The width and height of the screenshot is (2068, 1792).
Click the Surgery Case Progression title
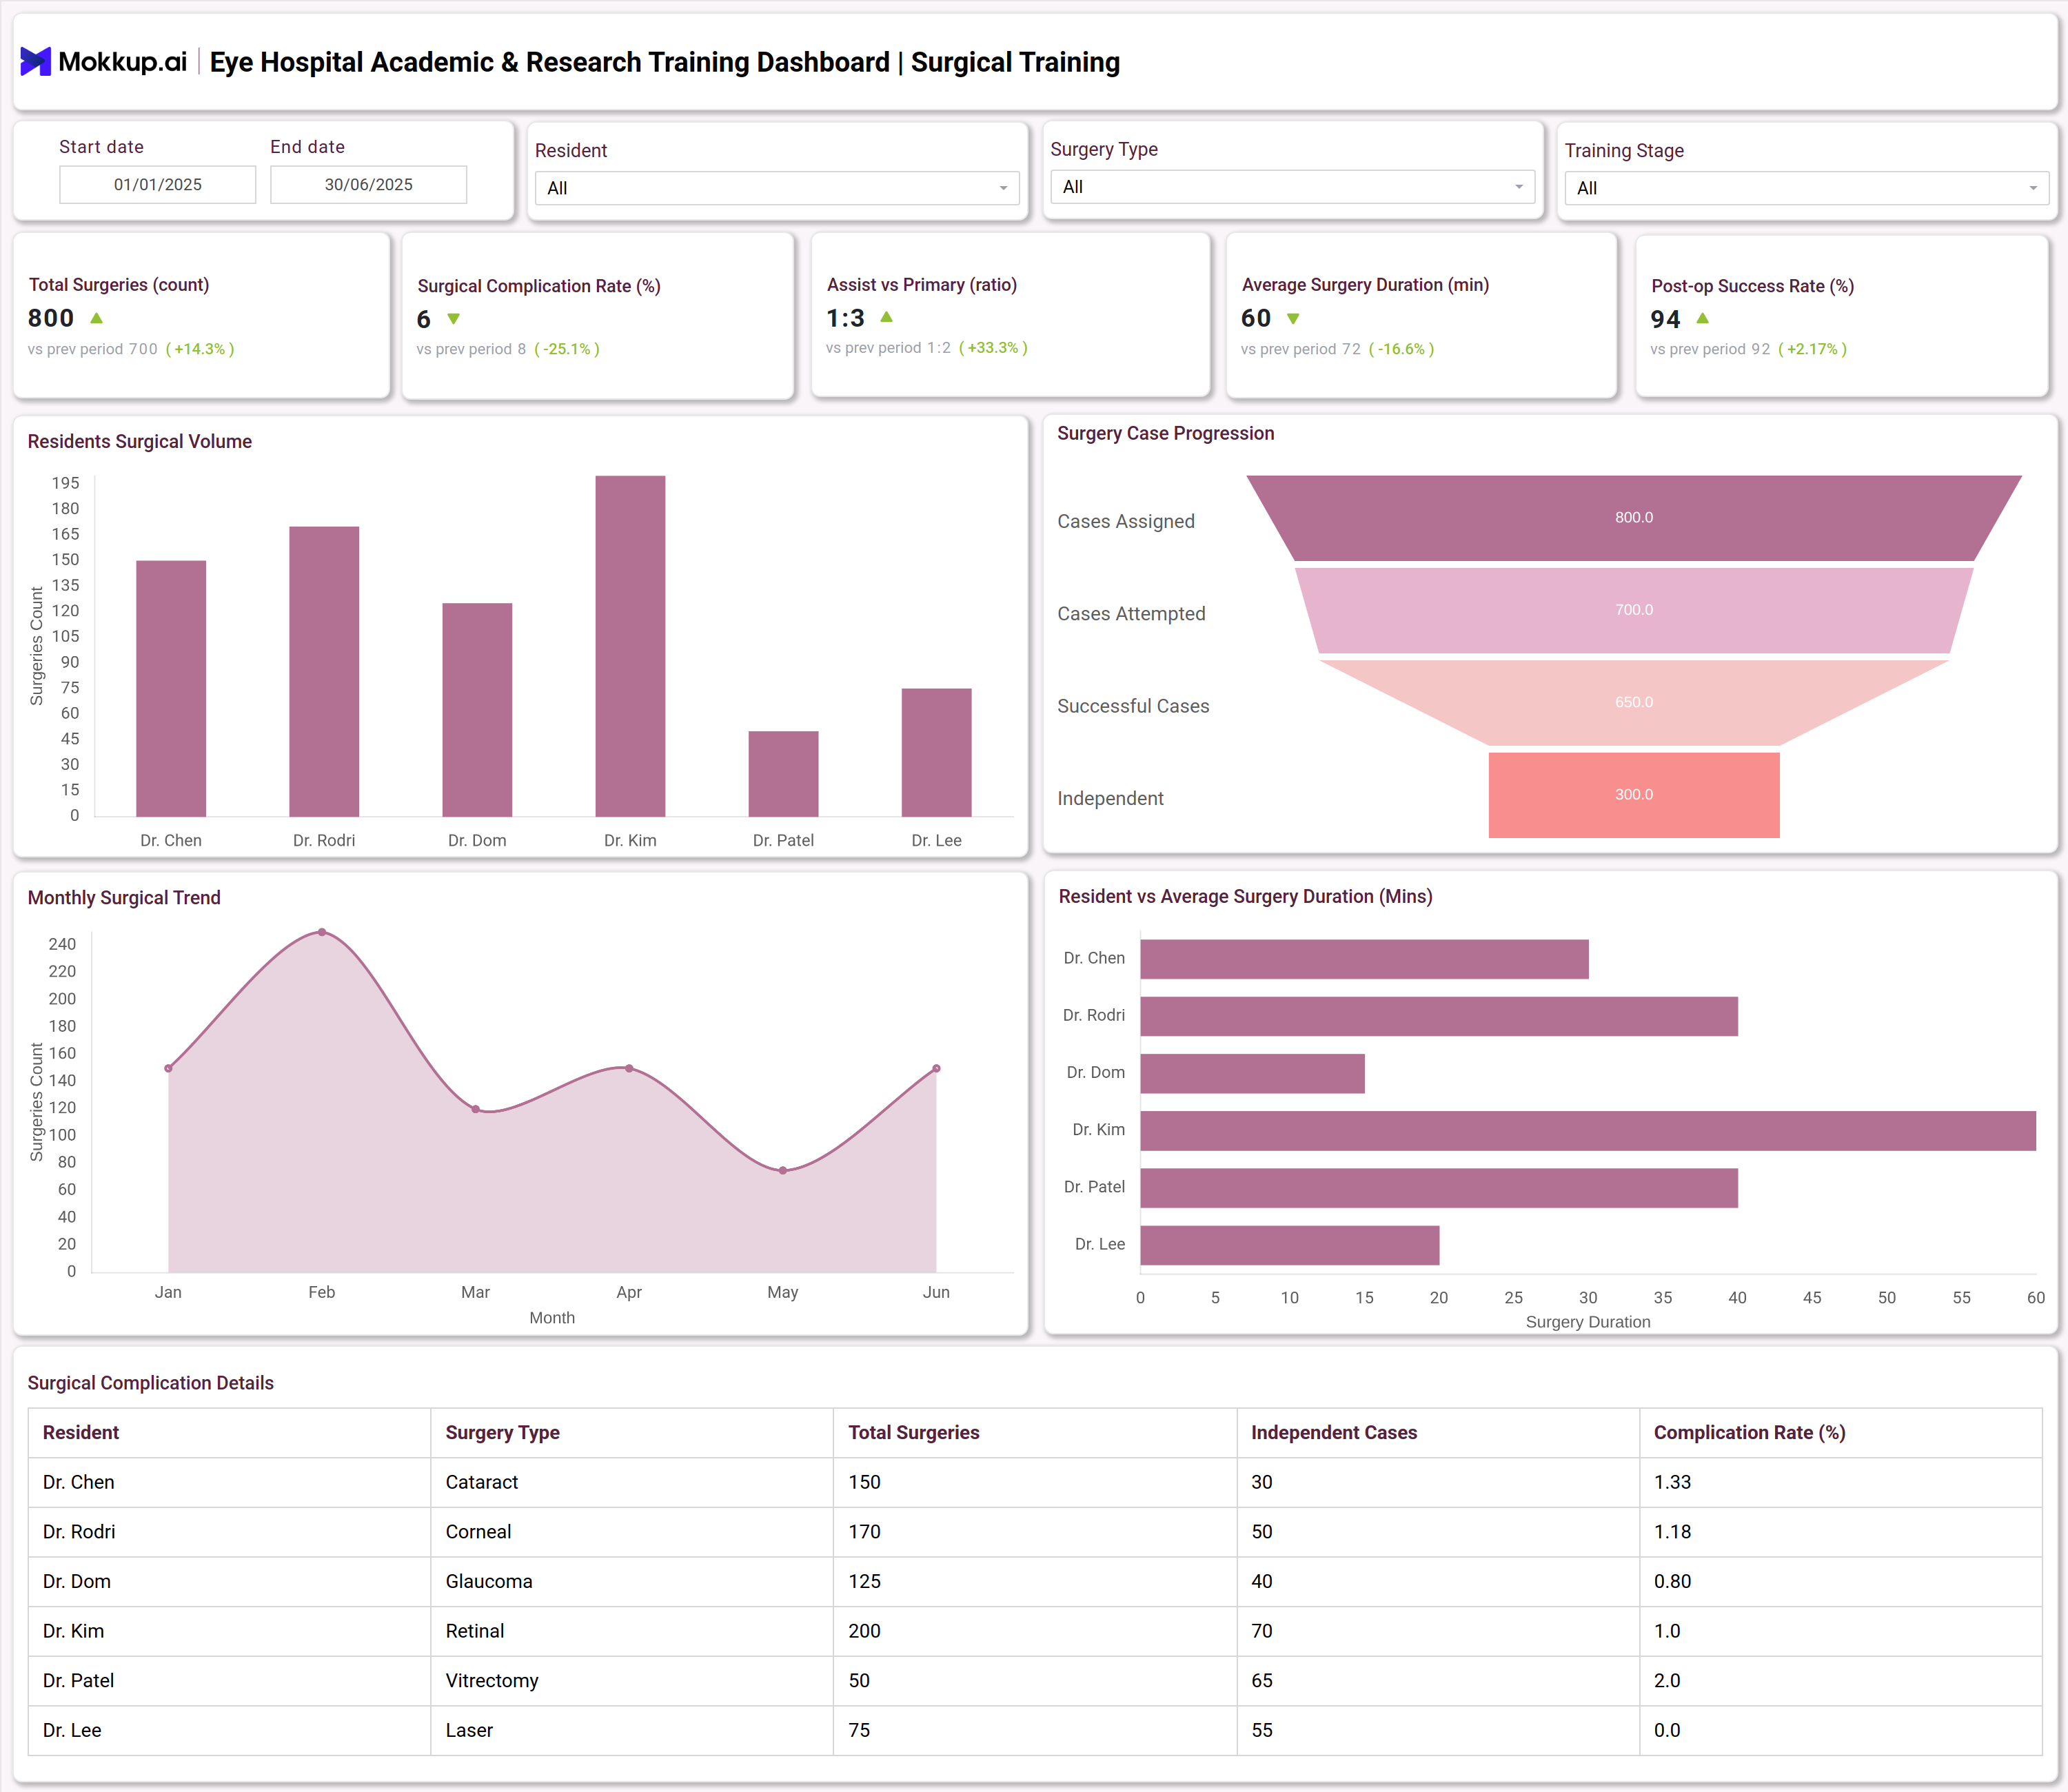tap(1166, 433)
